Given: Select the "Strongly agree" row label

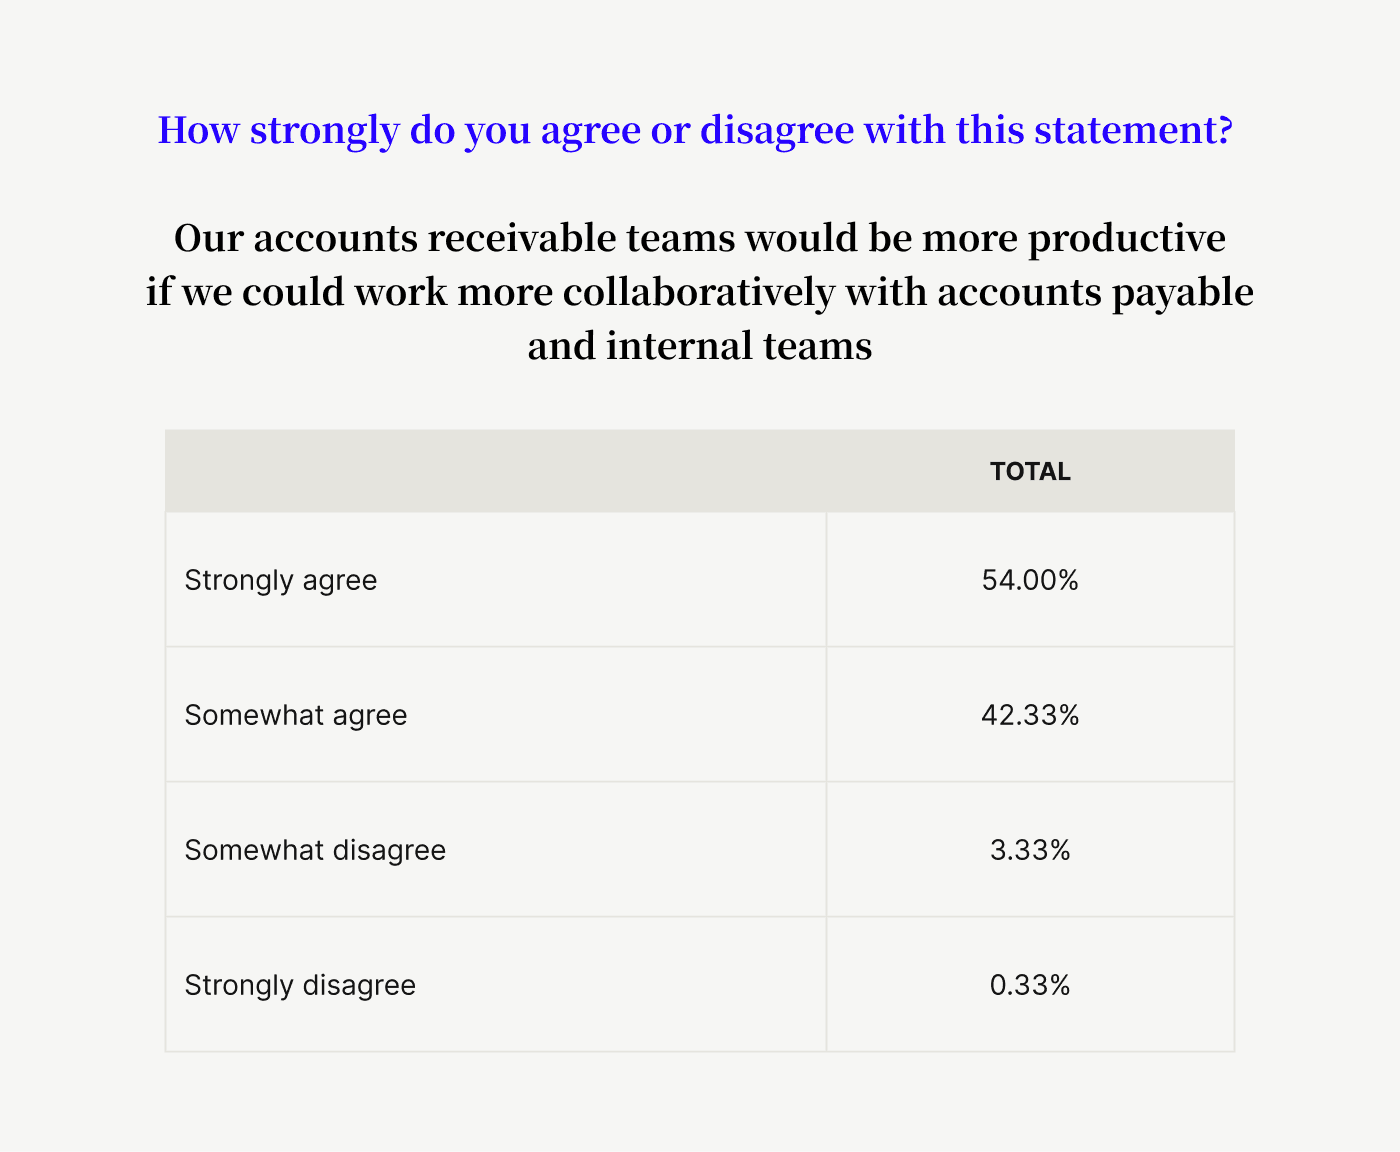Looking at the screenshot, I should tap(281, 581).
